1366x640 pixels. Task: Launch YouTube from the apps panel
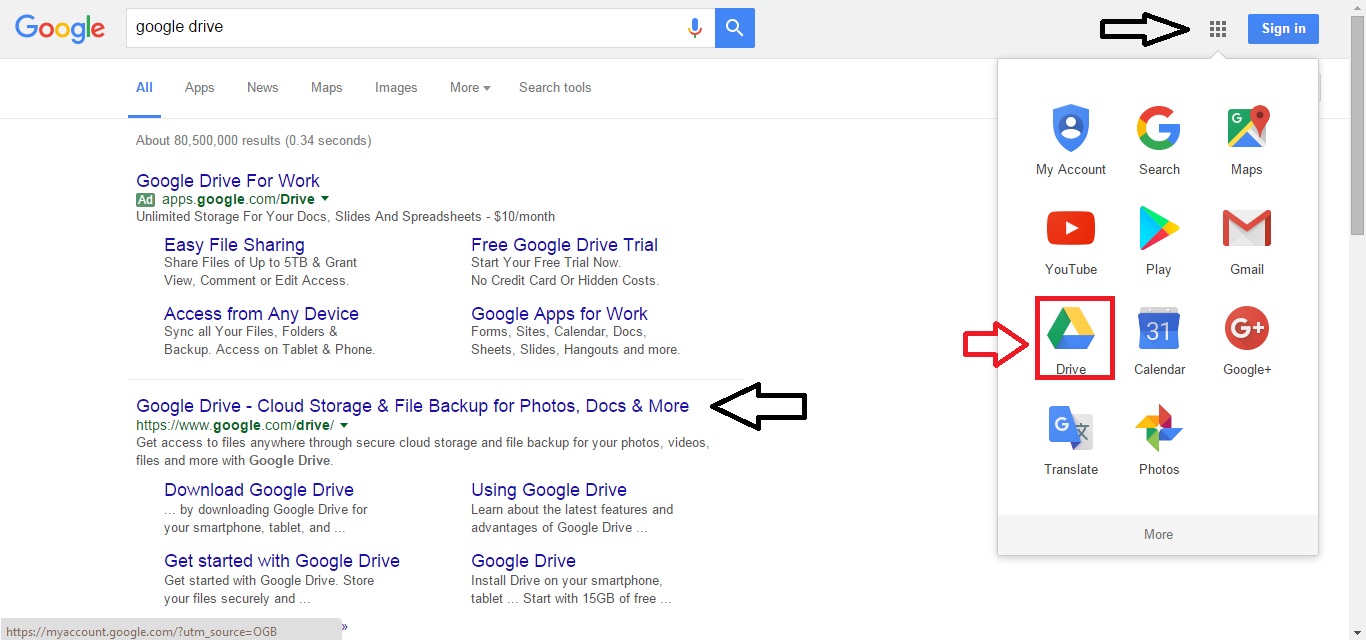click(1071, 240)
